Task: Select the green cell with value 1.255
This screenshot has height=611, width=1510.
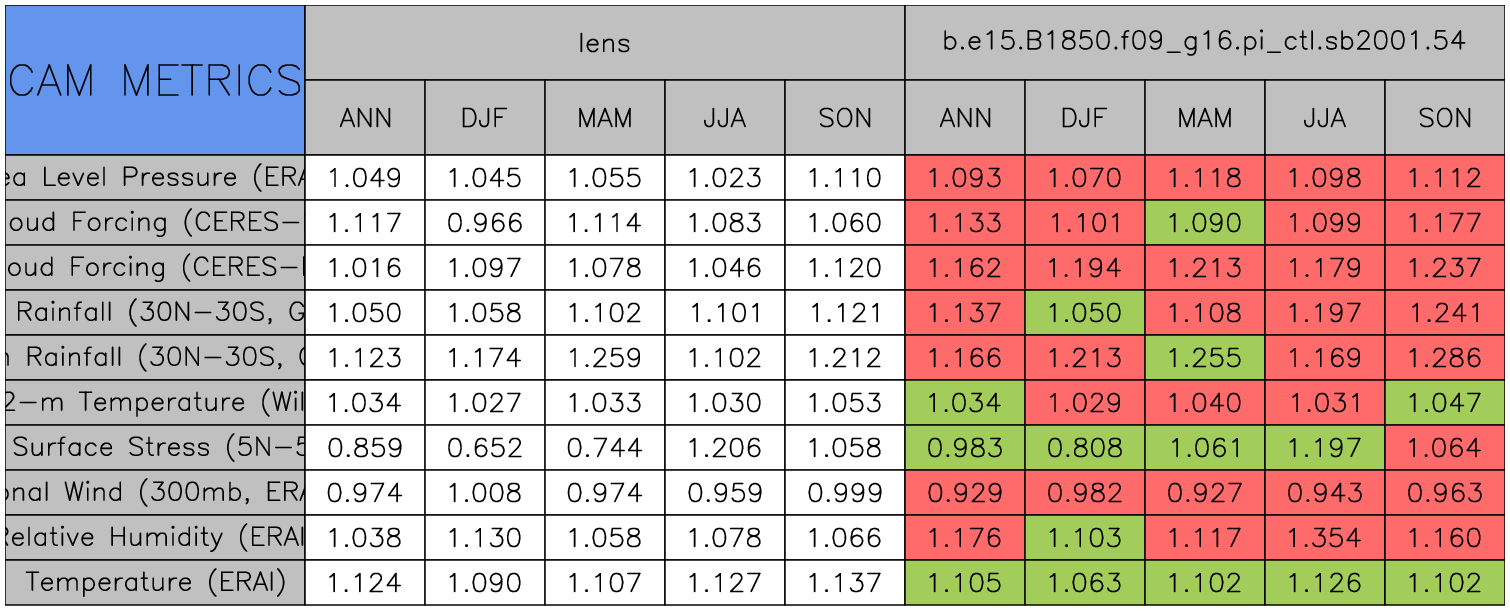Action: tap(1204, 357)
